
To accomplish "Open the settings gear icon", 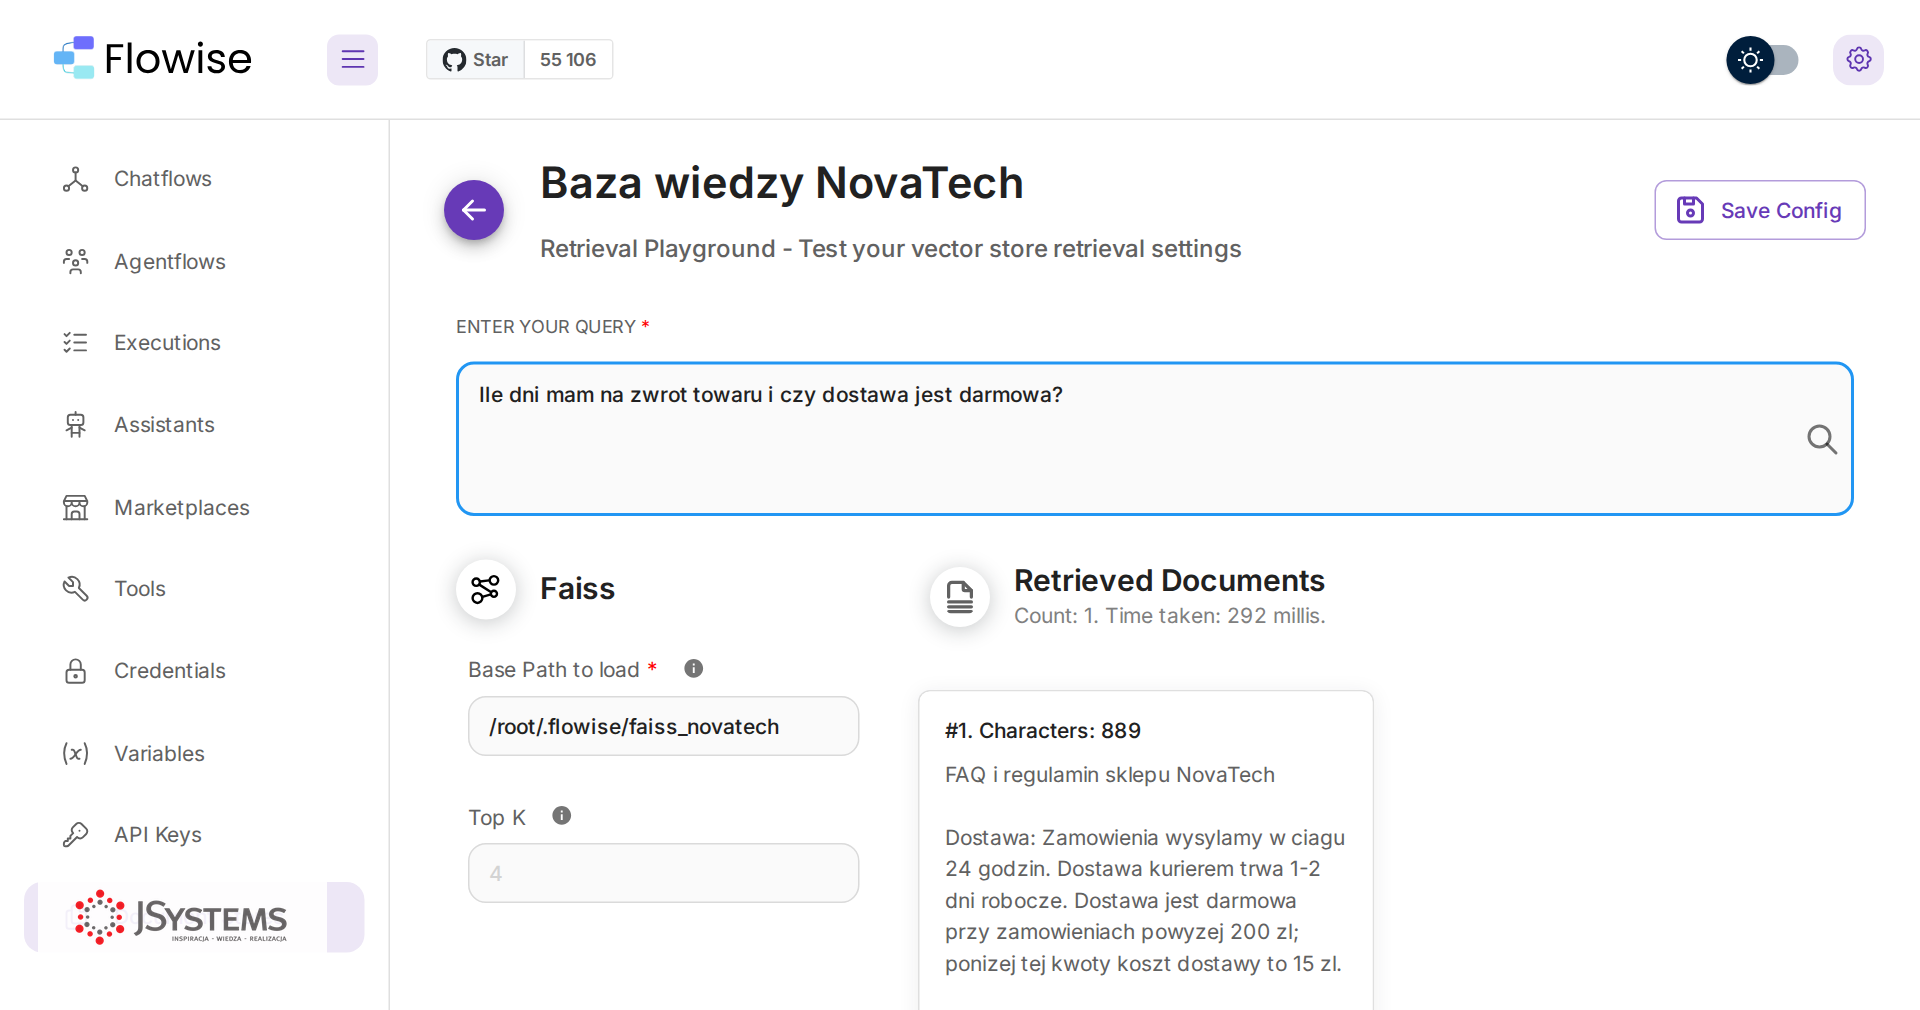I will [x=1859, y=60].
